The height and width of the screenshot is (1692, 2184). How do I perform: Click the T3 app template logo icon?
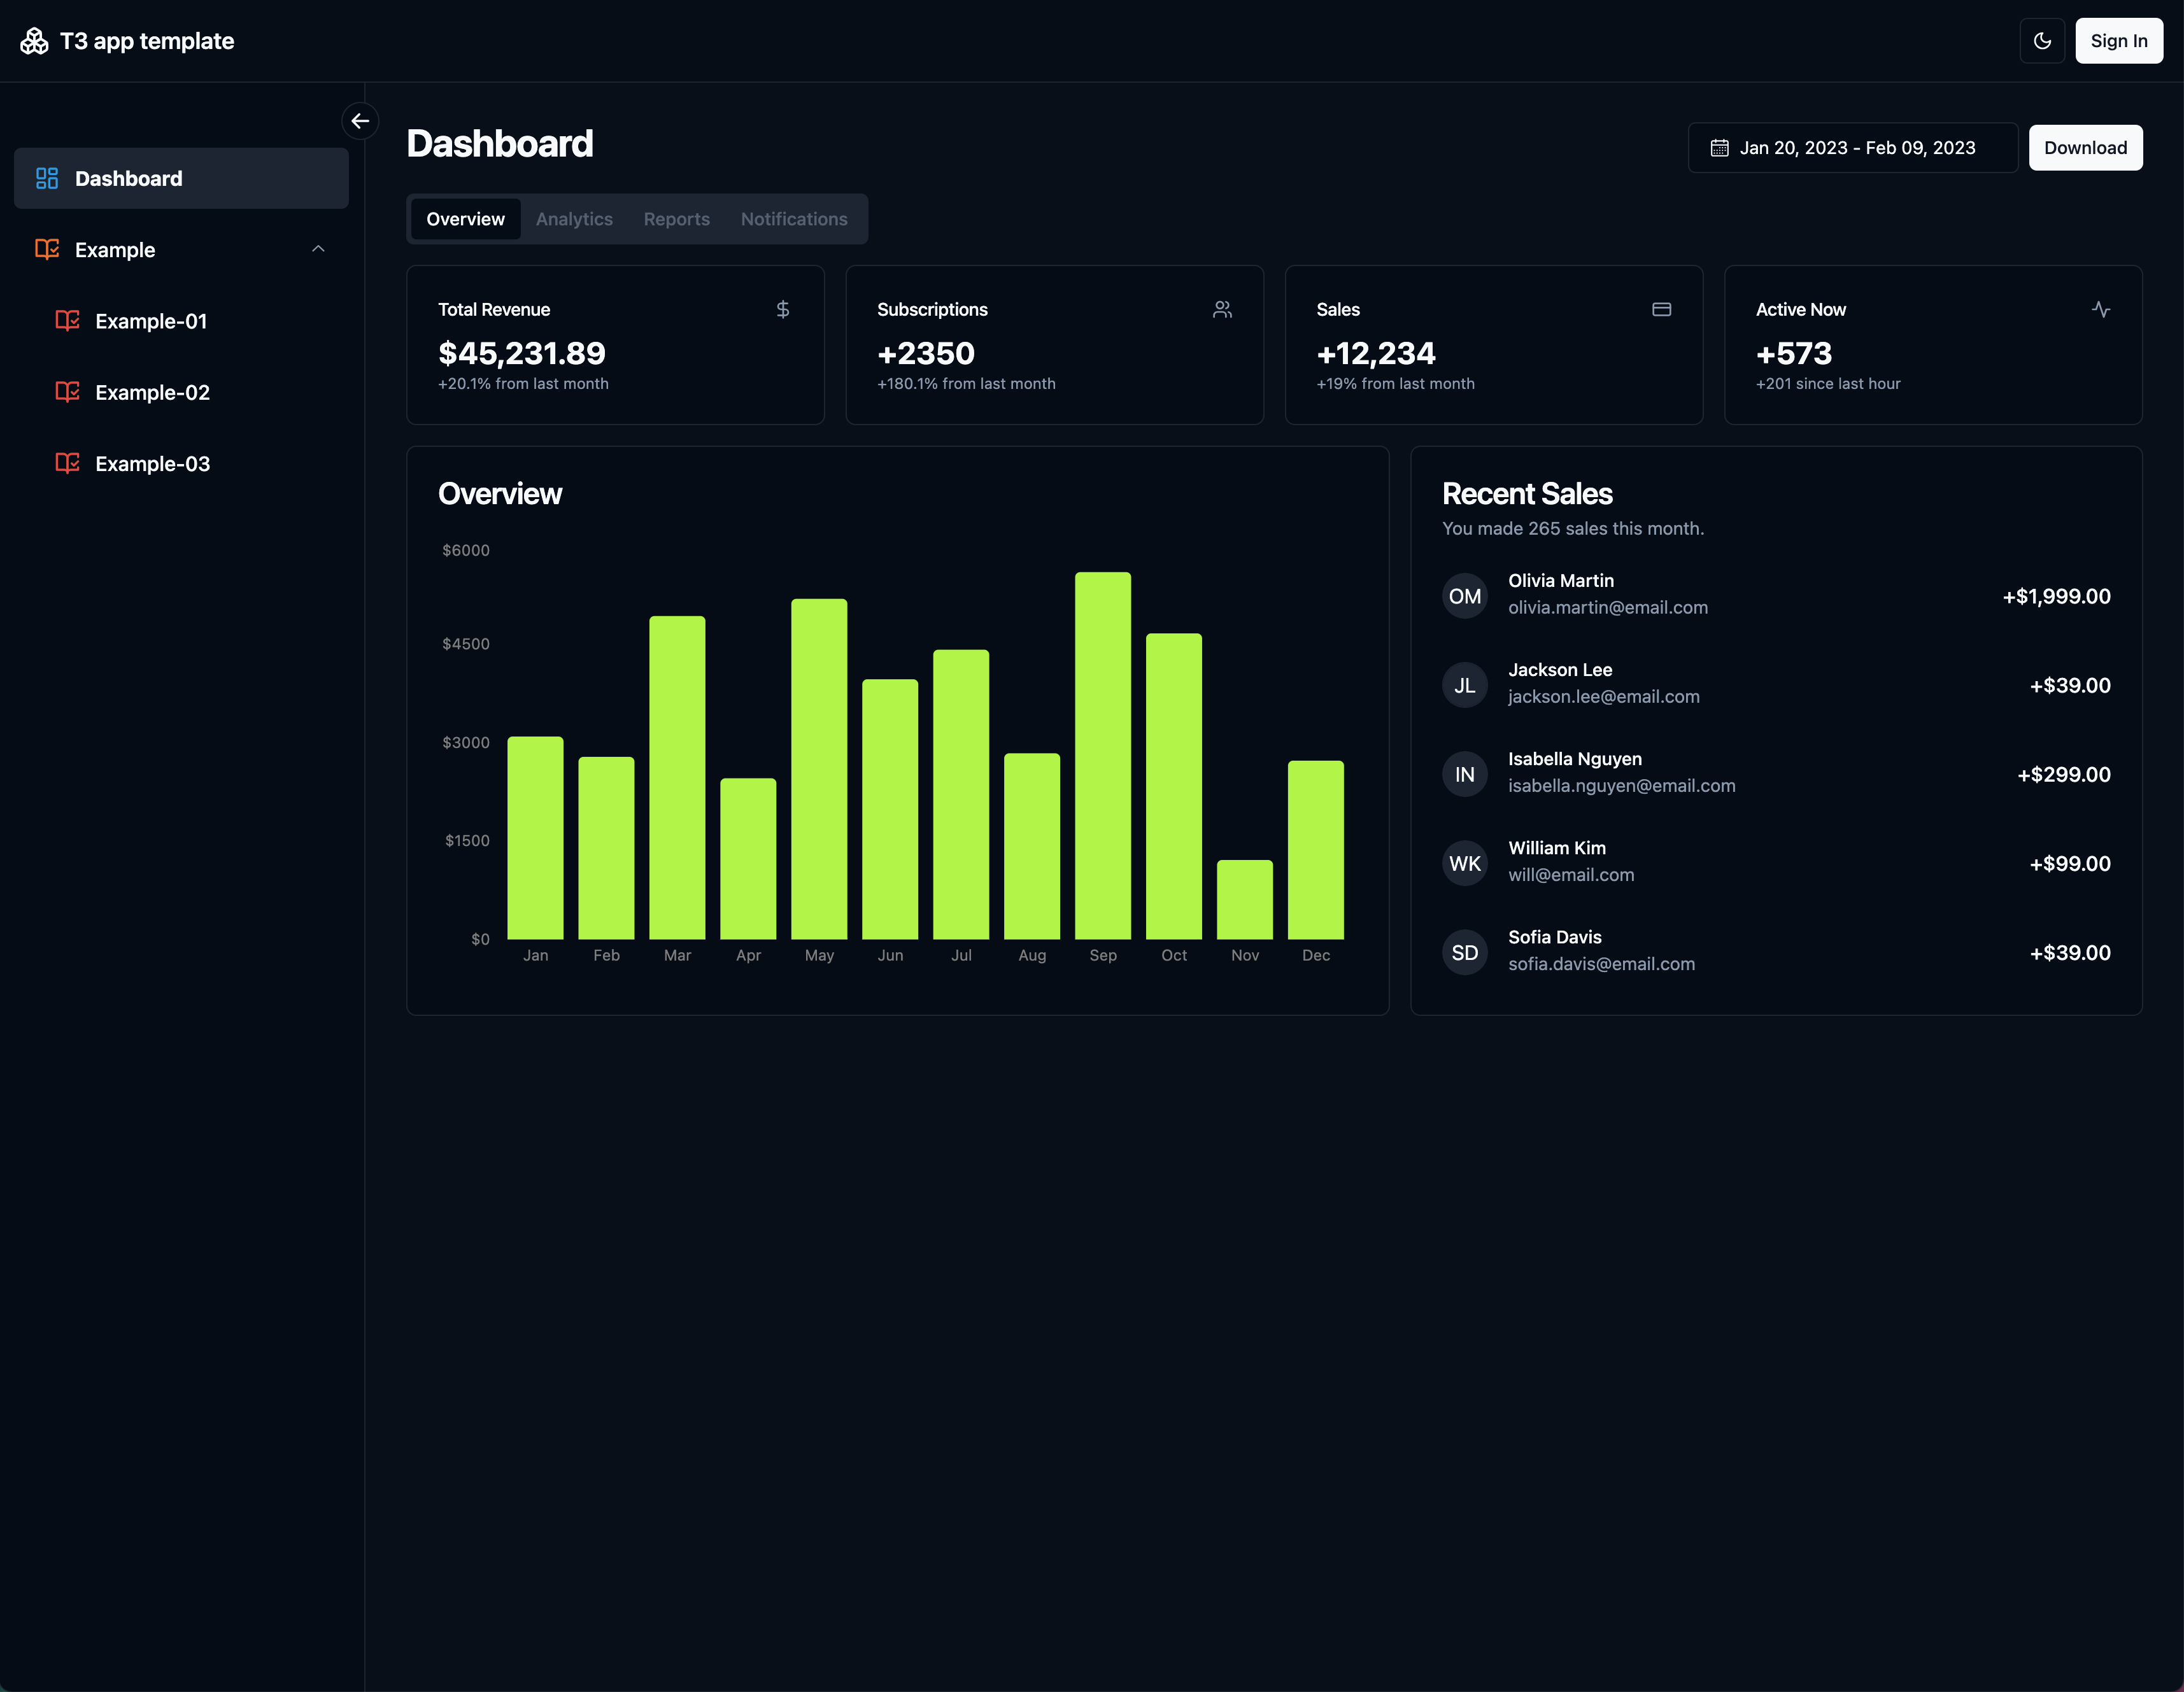[34, 41]
